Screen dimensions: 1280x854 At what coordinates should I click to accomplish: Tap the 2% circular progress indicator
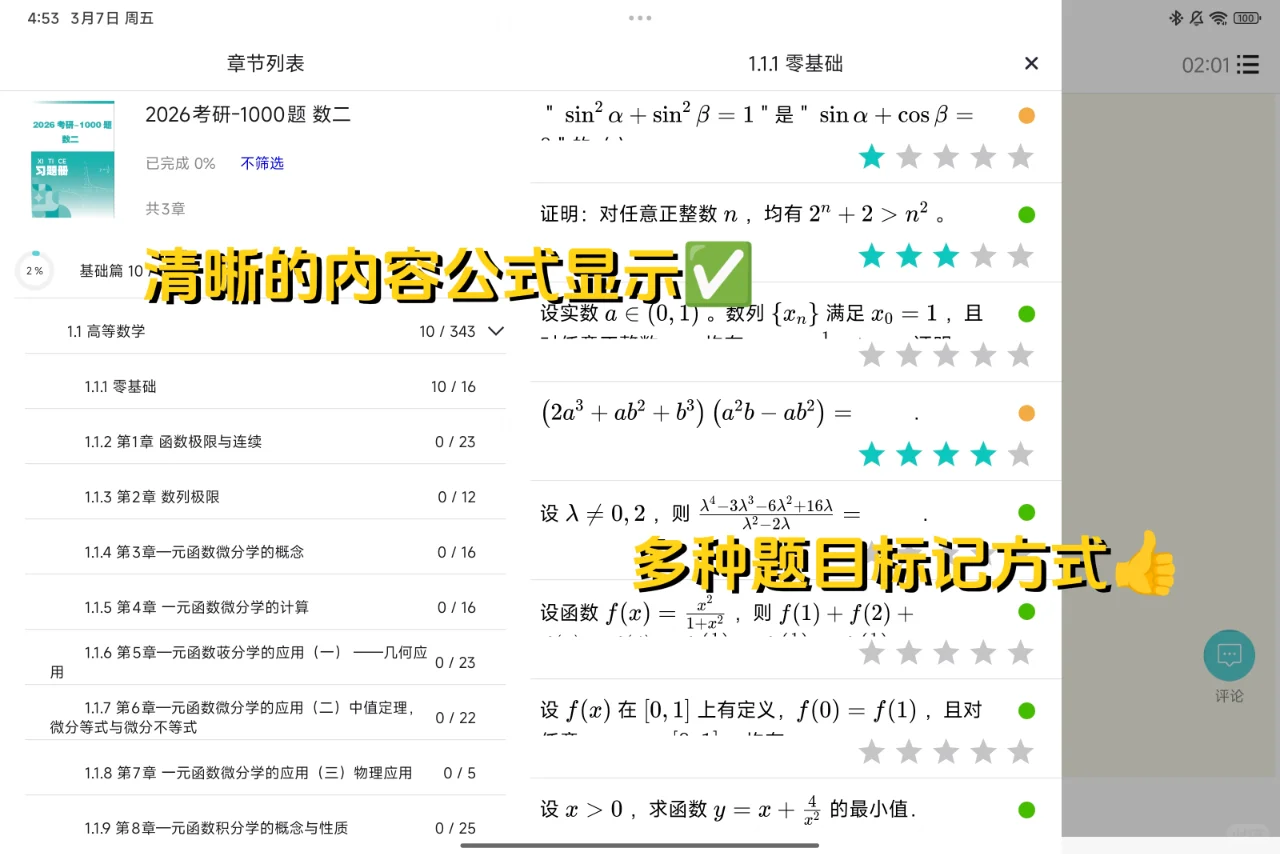pos(35,270)
